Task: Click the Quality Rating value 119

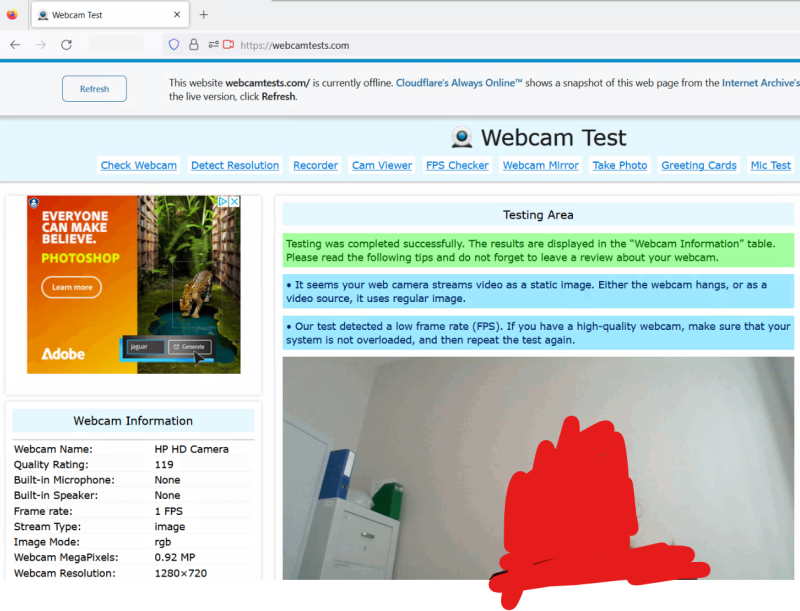Action: tap(164, 465)
